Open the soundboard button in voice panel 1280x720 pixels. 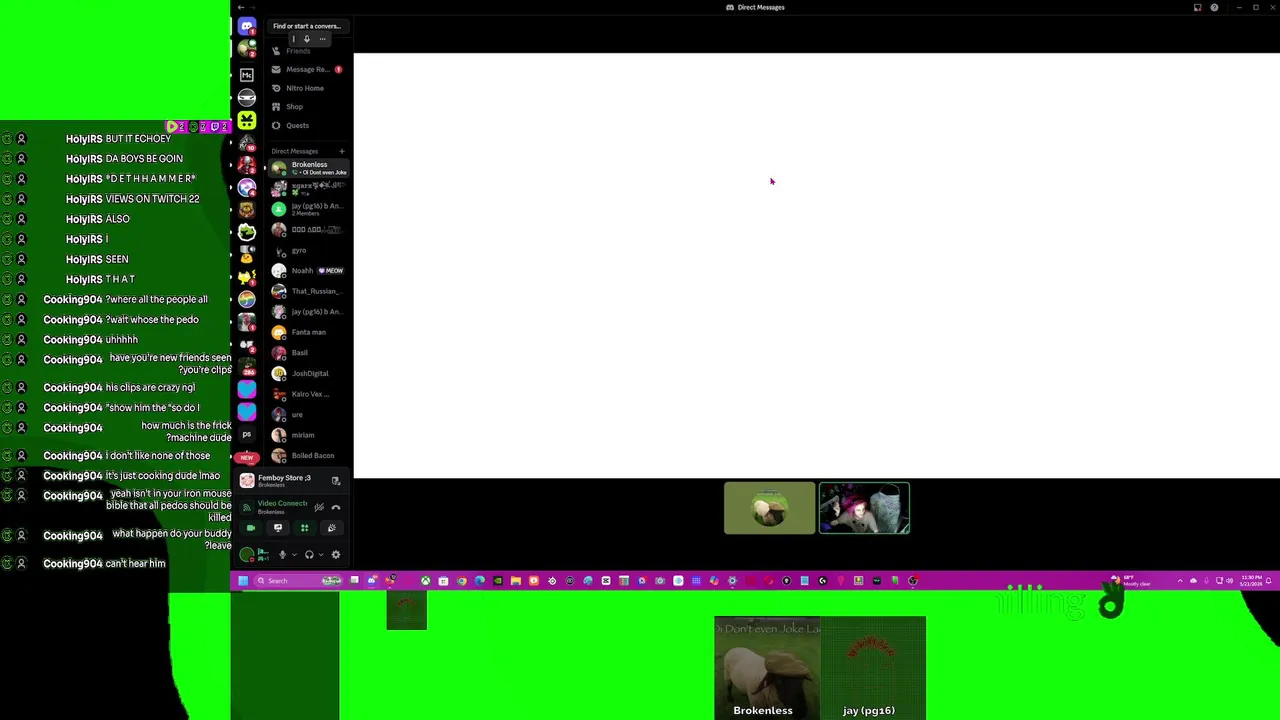[x=331, y=528]
